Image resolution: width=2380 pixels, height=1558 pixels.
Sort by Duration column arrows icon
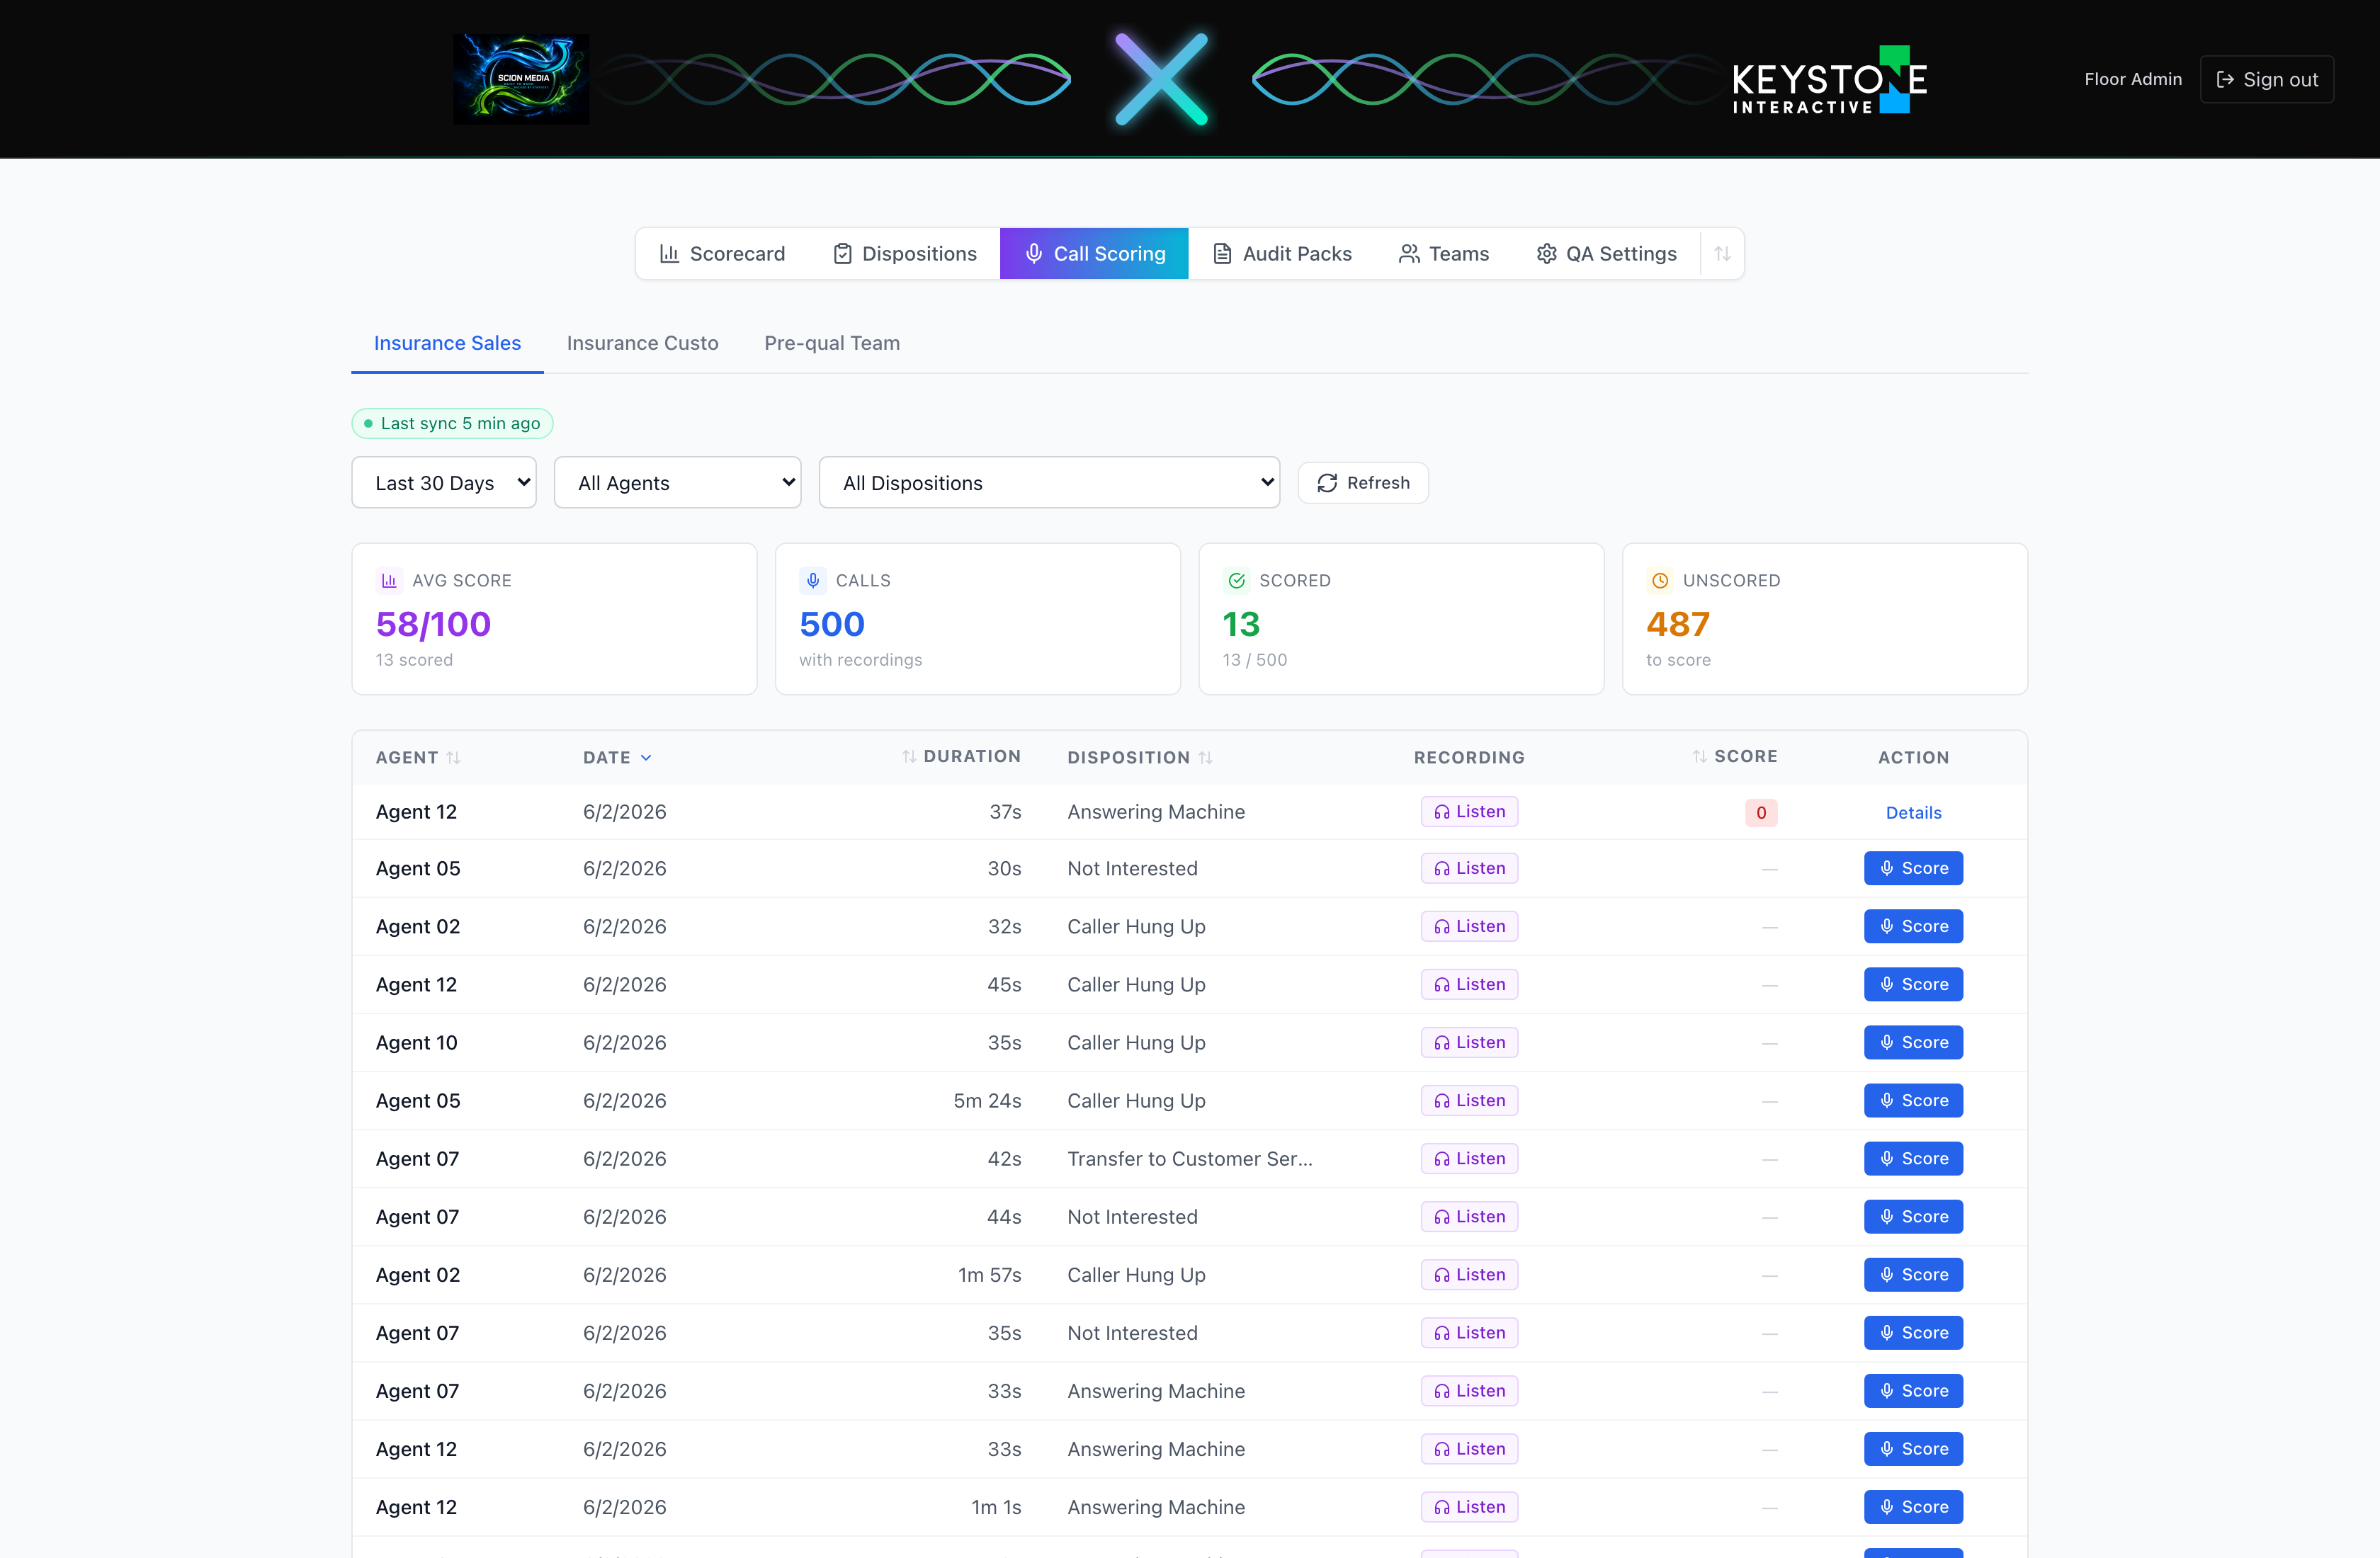coord(909,757)
